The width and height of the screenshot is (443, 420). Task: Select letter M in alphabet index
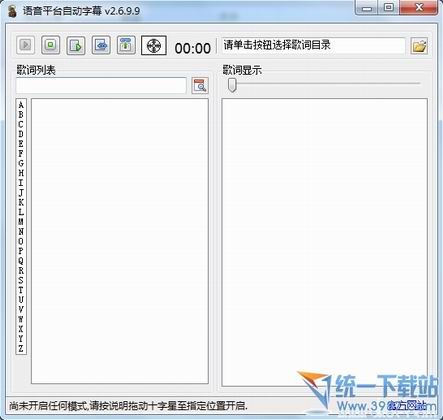point(21,221)
